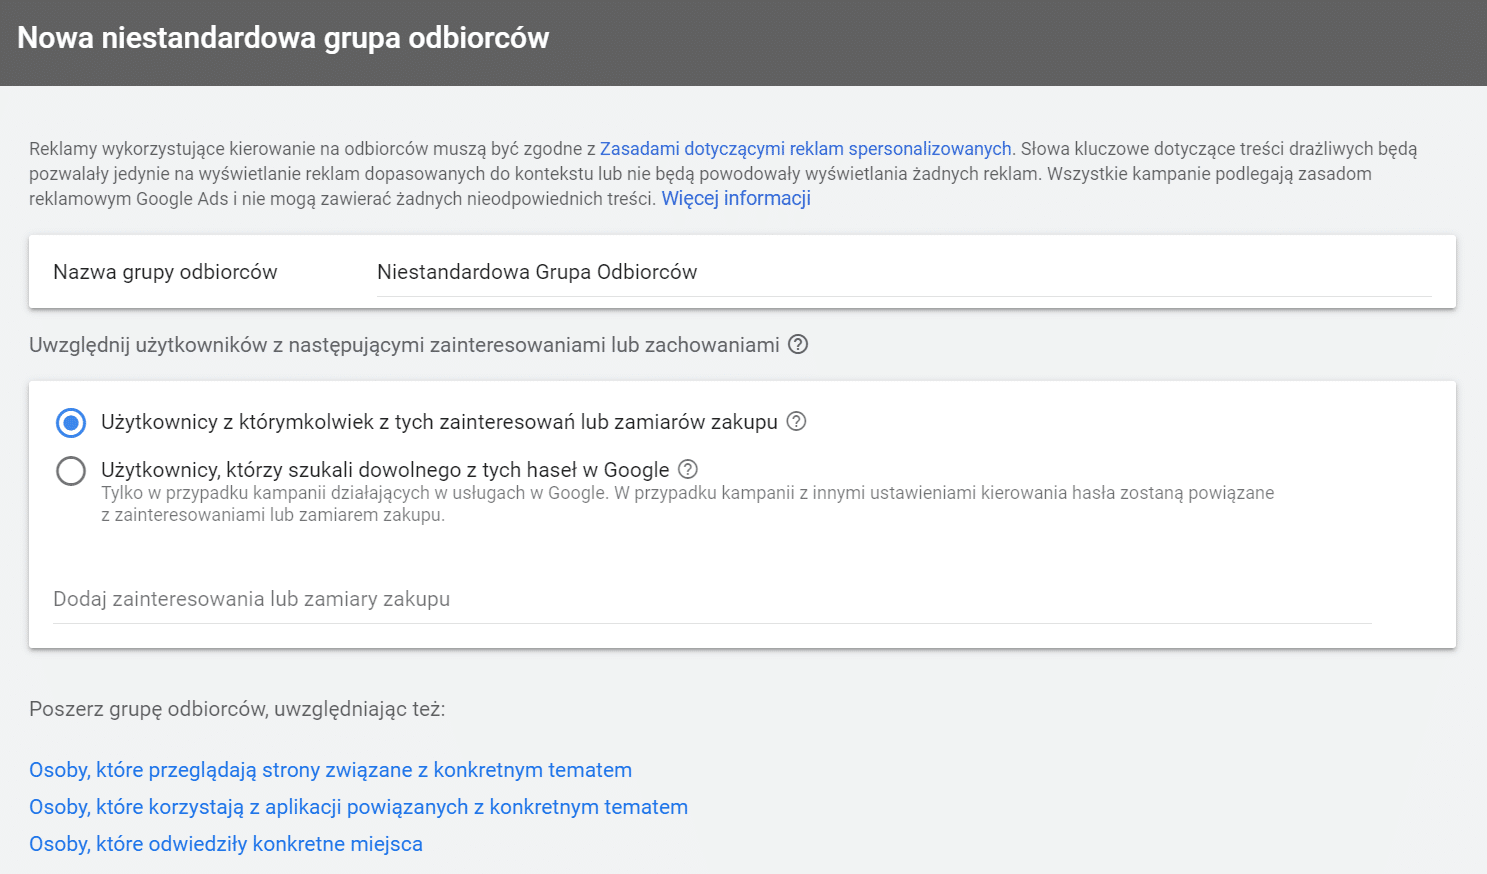1487x874 pixels.
Task: Click the intro paragraph starting 'Reklamy wykorzystujące kierowanie'
Action: tap(723, 174)
